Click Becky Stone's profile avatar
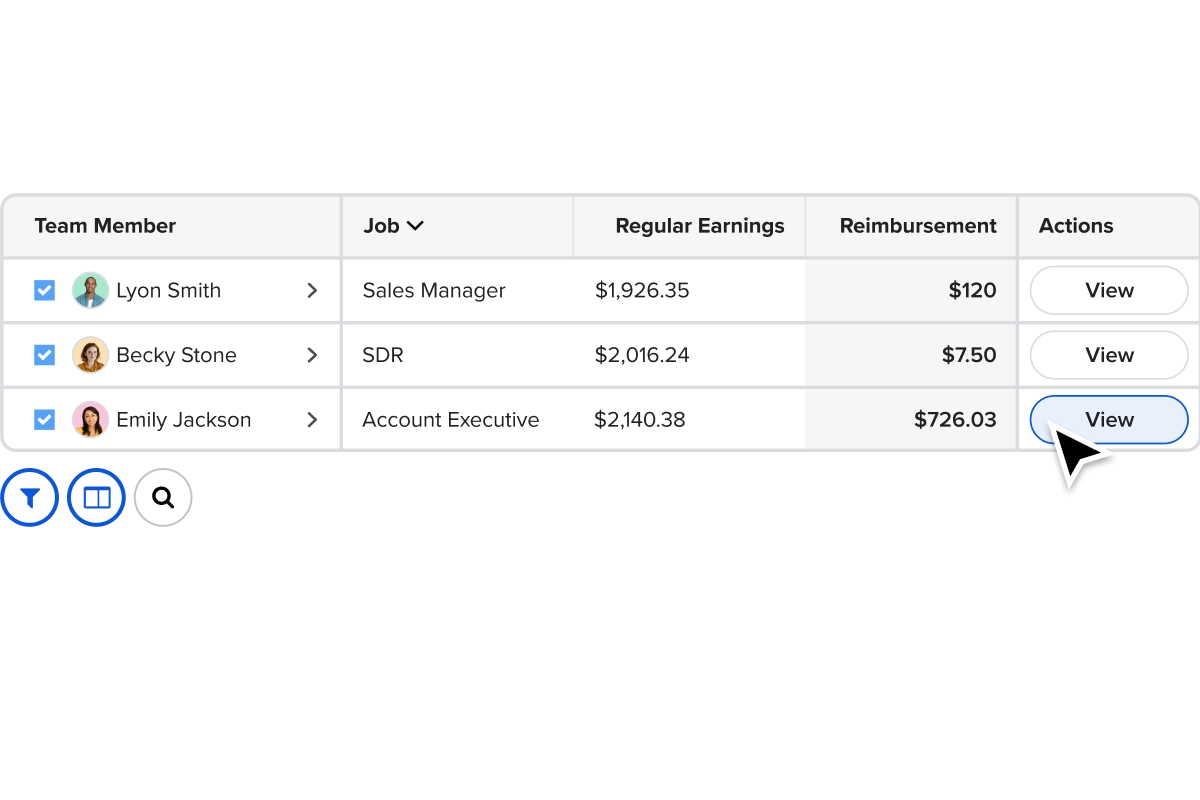1200x800 pixels. [x=91, y=355]
